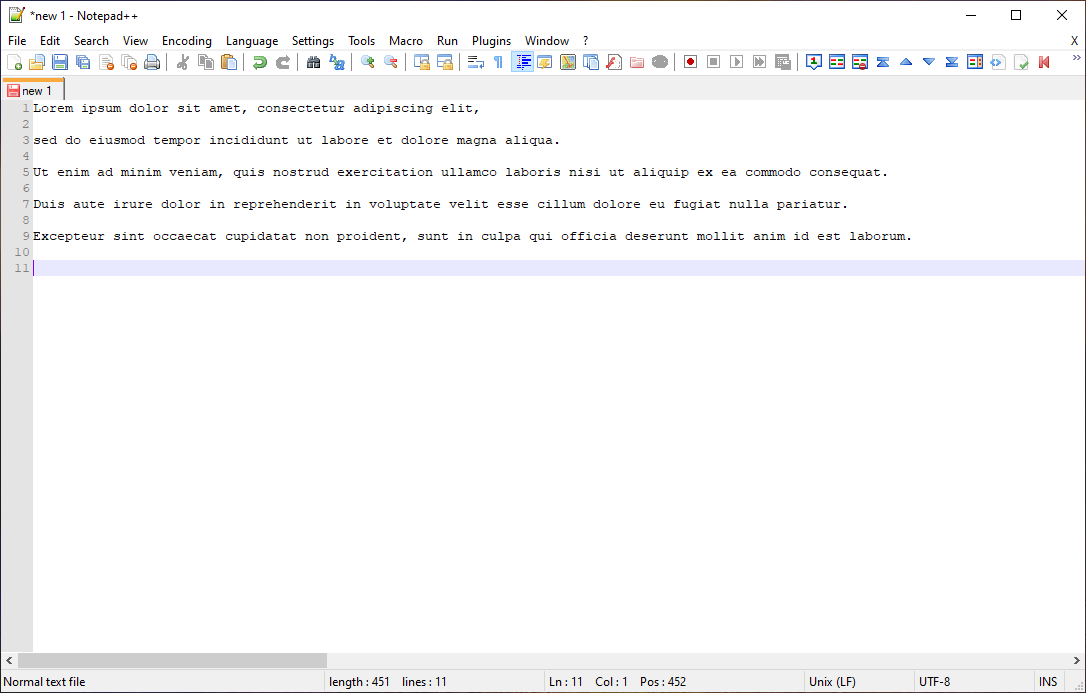Click the Open file folder icon

pyautogui.click(x=37, y=62)
